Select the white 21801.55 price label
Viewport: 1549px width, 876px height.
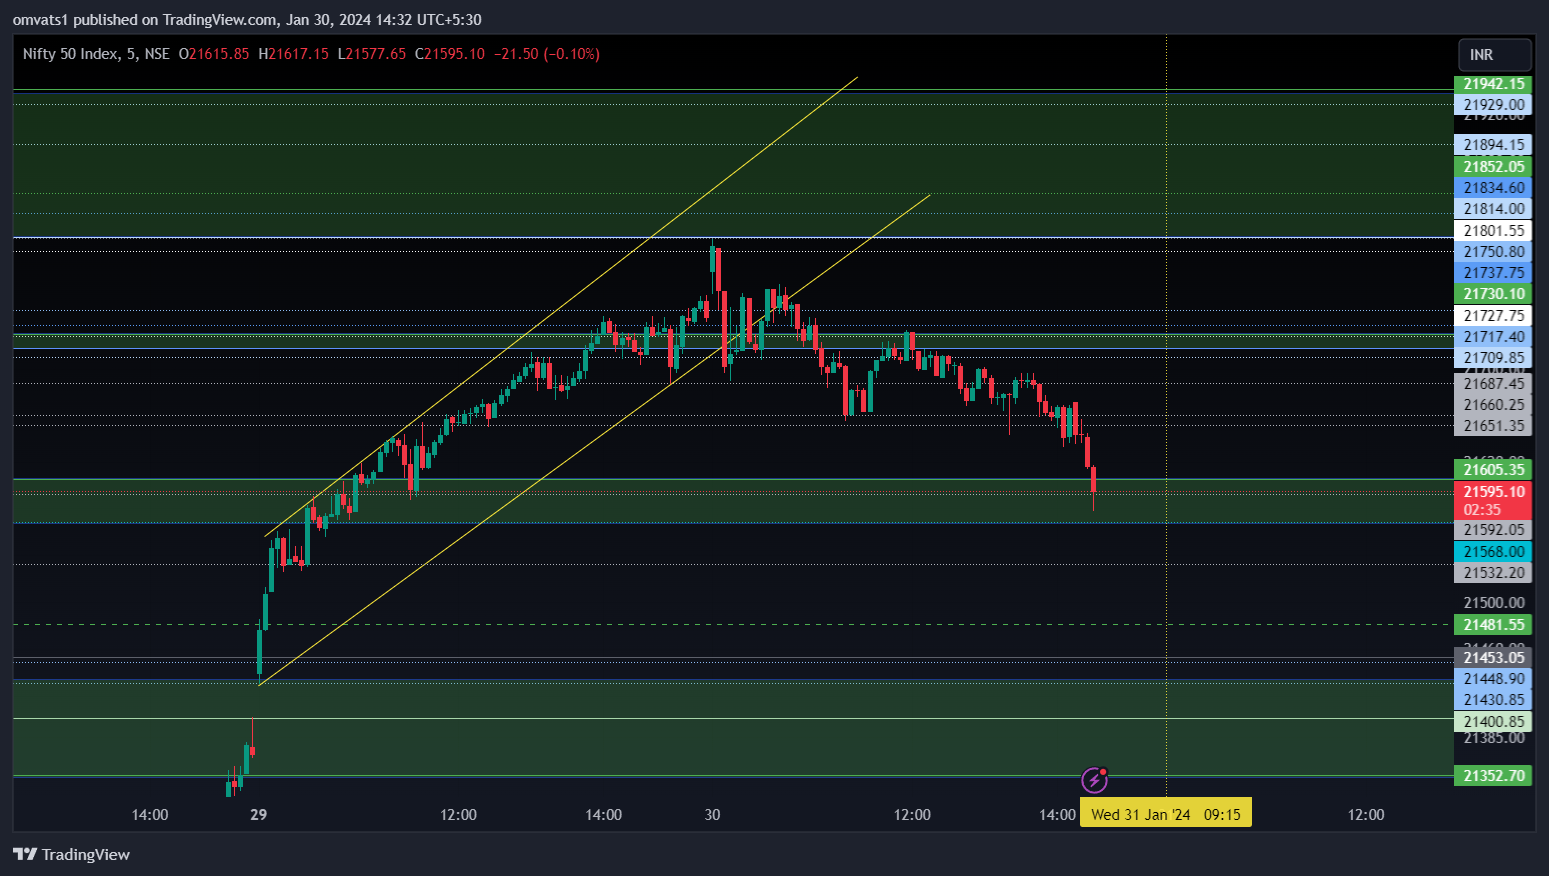1492,231
